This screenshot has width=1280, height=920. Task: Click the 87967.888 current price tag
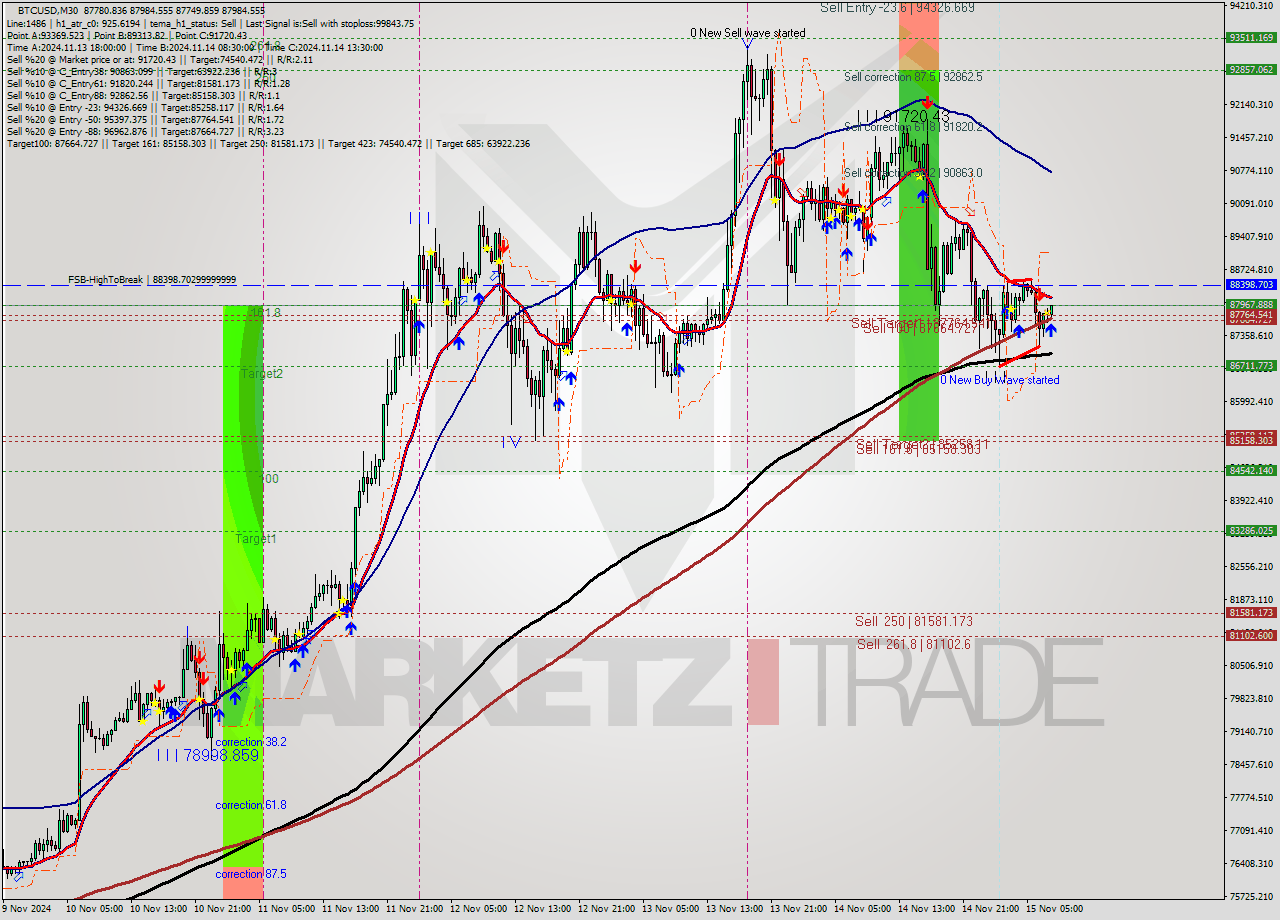1251,304
